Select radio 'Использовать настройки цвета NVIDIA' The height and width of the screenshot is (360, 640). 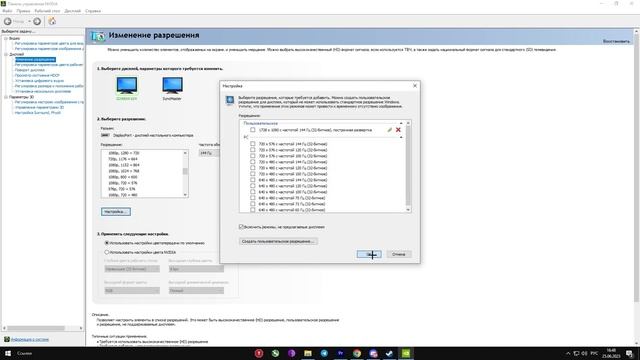click(x=107, y=252)
